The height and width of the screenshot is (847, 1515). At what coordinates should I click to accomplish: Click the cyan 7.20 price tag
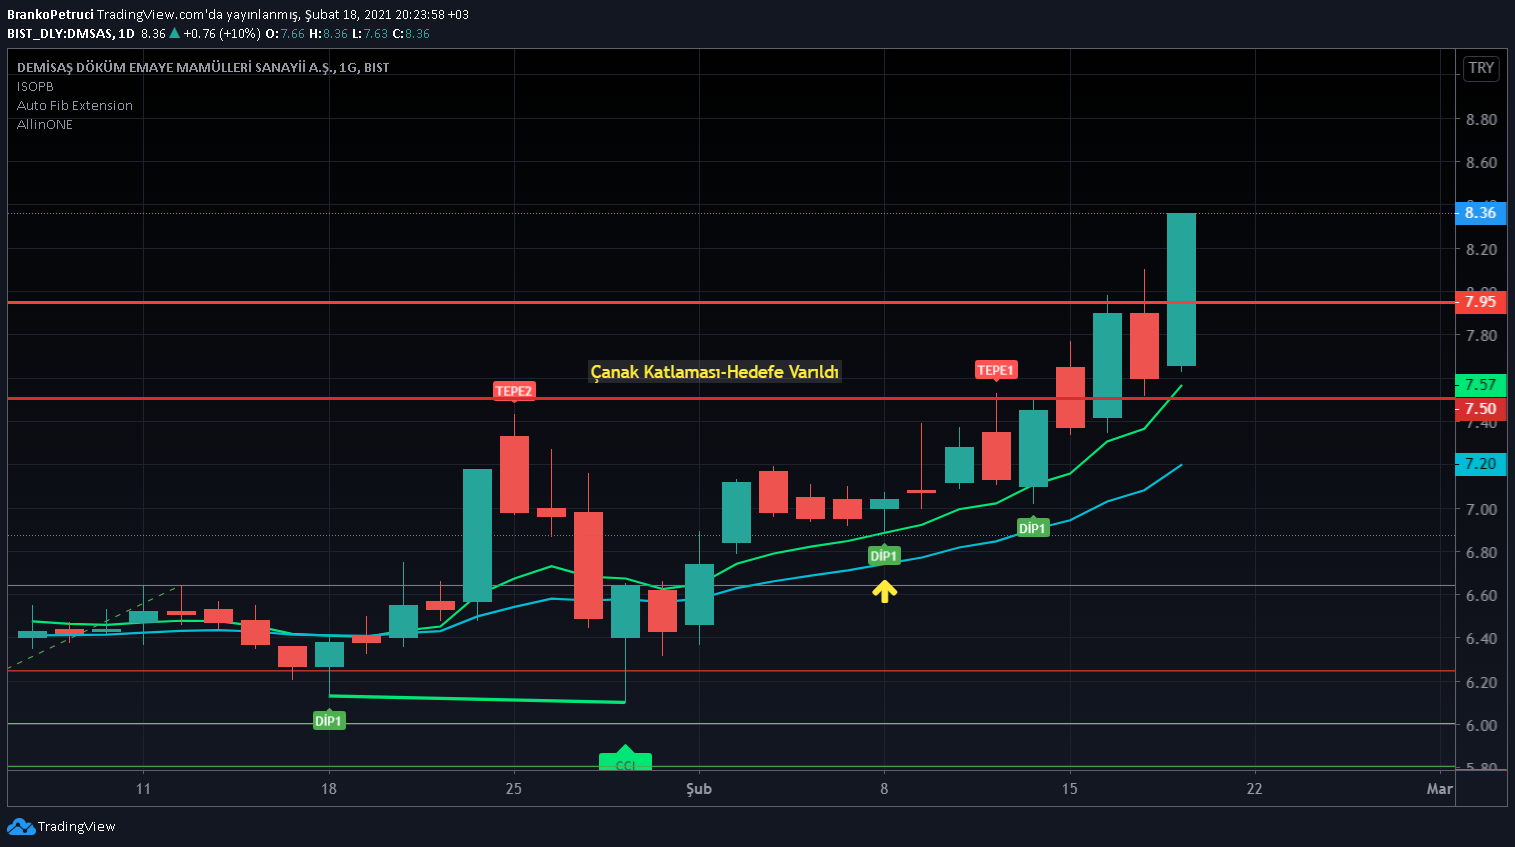[1480, 464]
